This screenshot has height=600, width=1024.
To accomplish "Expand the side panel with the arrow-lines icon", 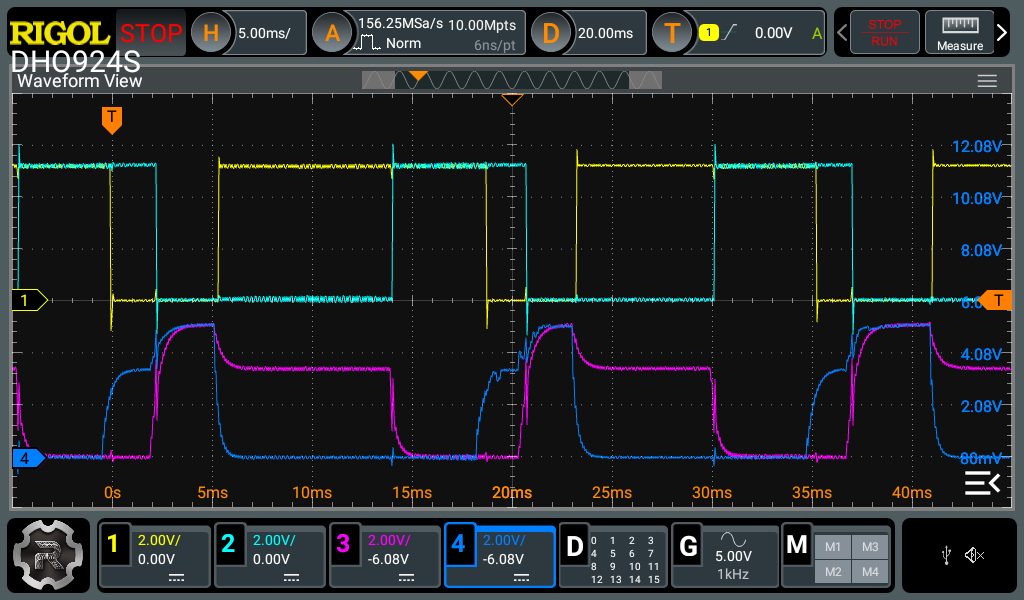I will point(981,484).
